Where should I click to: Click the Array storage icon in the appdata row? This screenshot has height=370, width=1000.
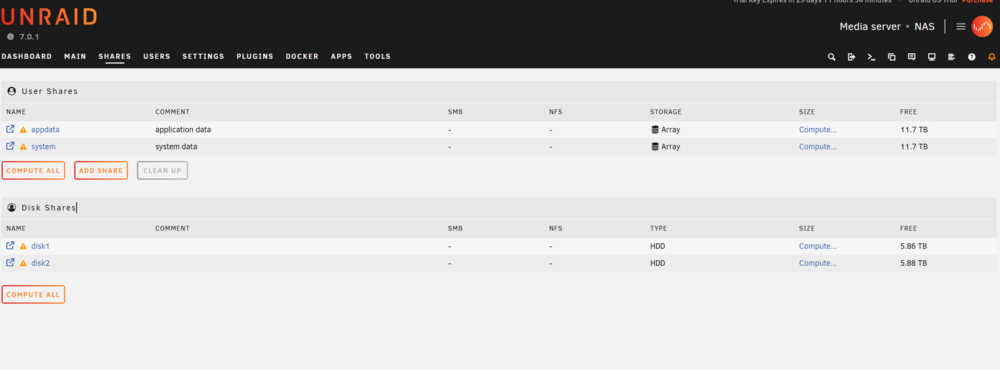click(x=654, y=130)
